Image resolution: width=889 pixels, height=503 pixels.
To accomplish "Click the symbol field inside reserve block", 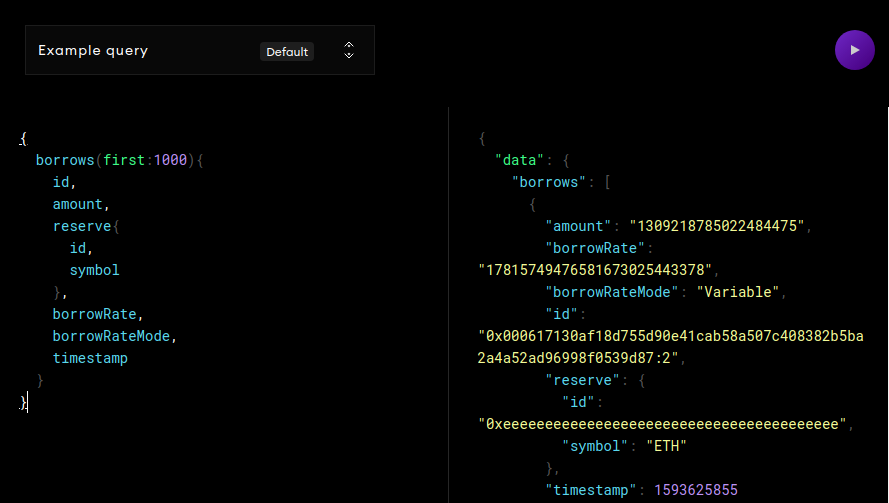I will [x=94, y=270].
